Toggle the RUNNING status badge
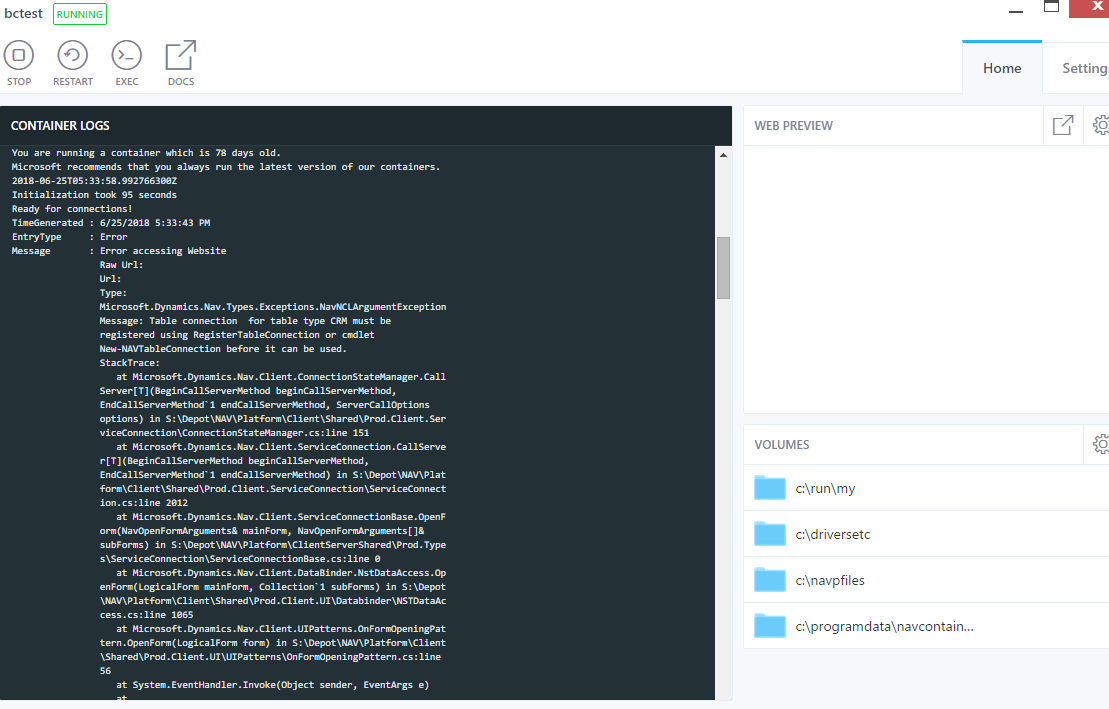The height and width of the screenshot is (709, 1109). (79, 14)
